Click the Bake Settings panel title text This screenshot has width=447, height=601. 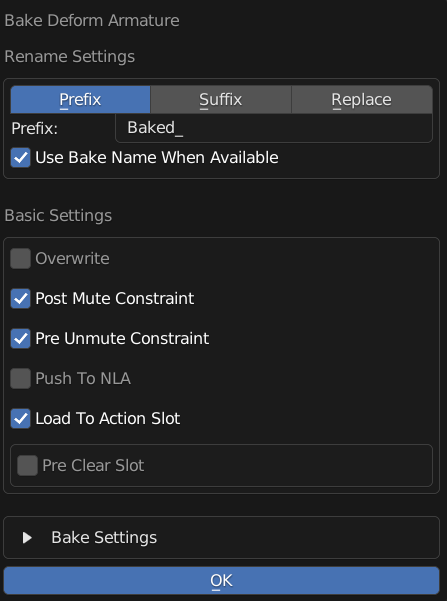point(104,537)
